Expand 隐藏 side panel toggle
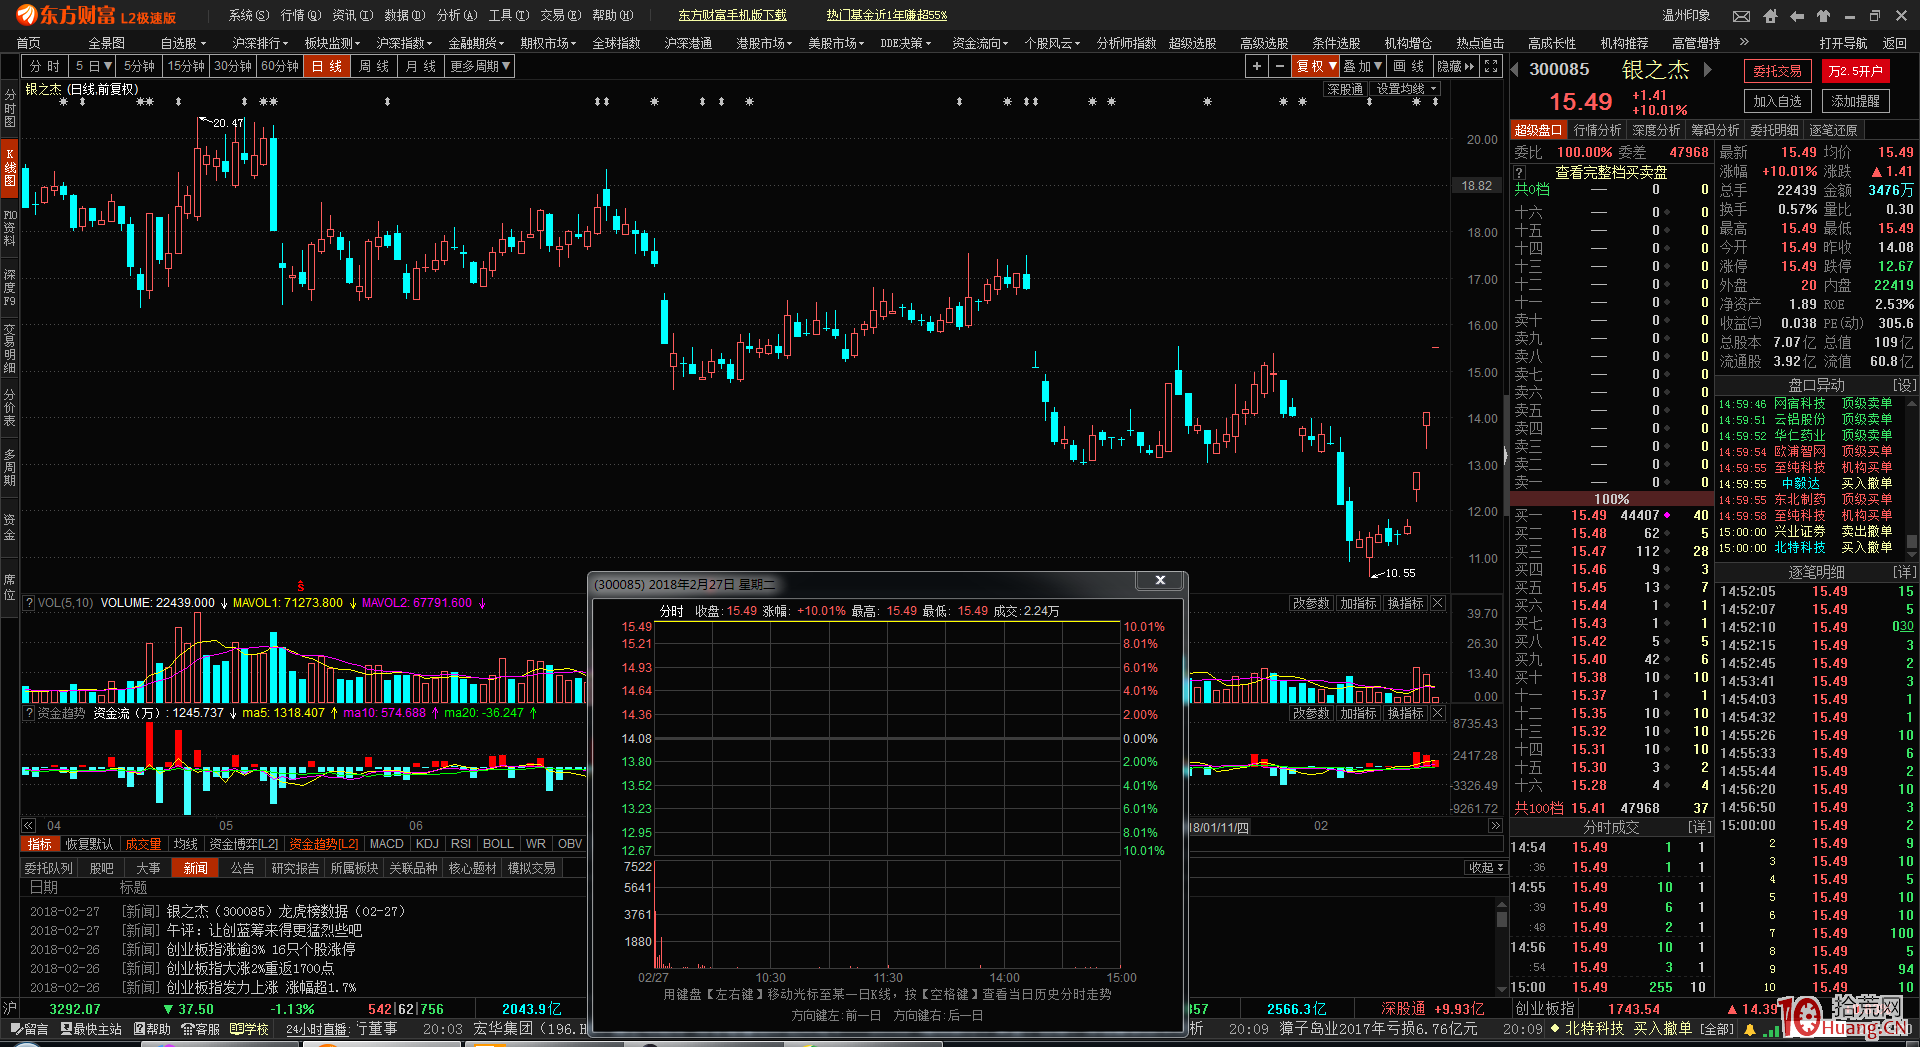Screen dimensions: 1920x1047 (x=1456, y=66)
